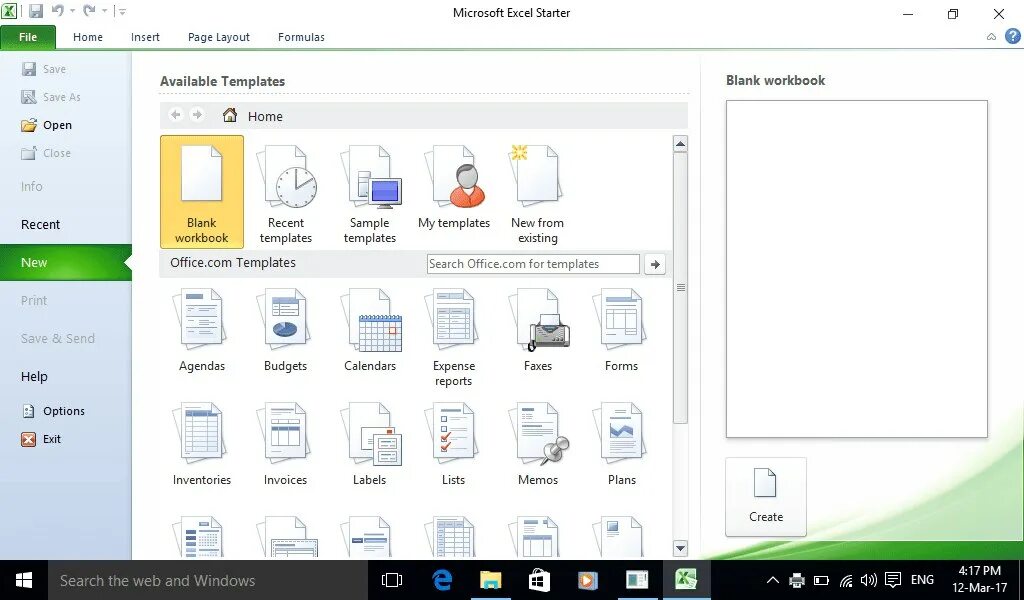
Task: Click Search the web and Windows box
Action: [x=208, y=580]
